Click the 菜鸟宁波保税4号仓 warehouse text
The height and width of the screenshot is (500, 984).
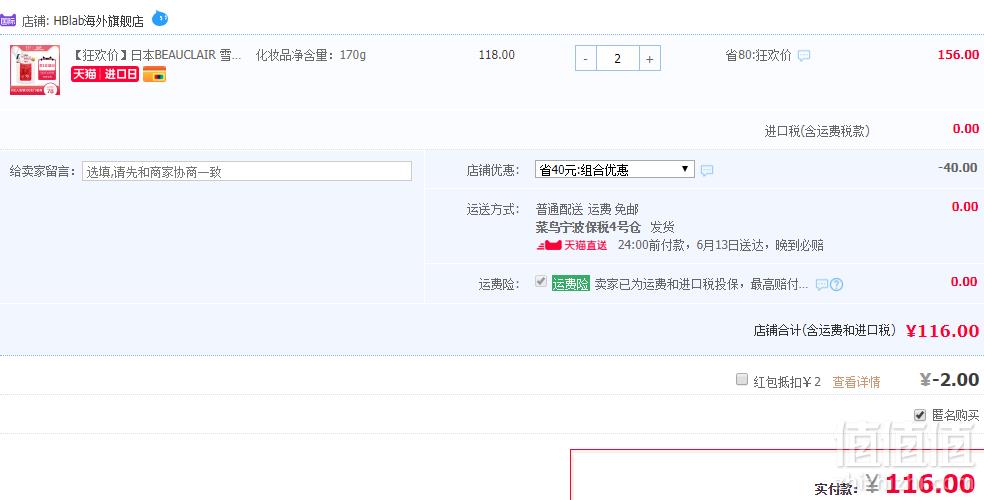click(588, 227)
